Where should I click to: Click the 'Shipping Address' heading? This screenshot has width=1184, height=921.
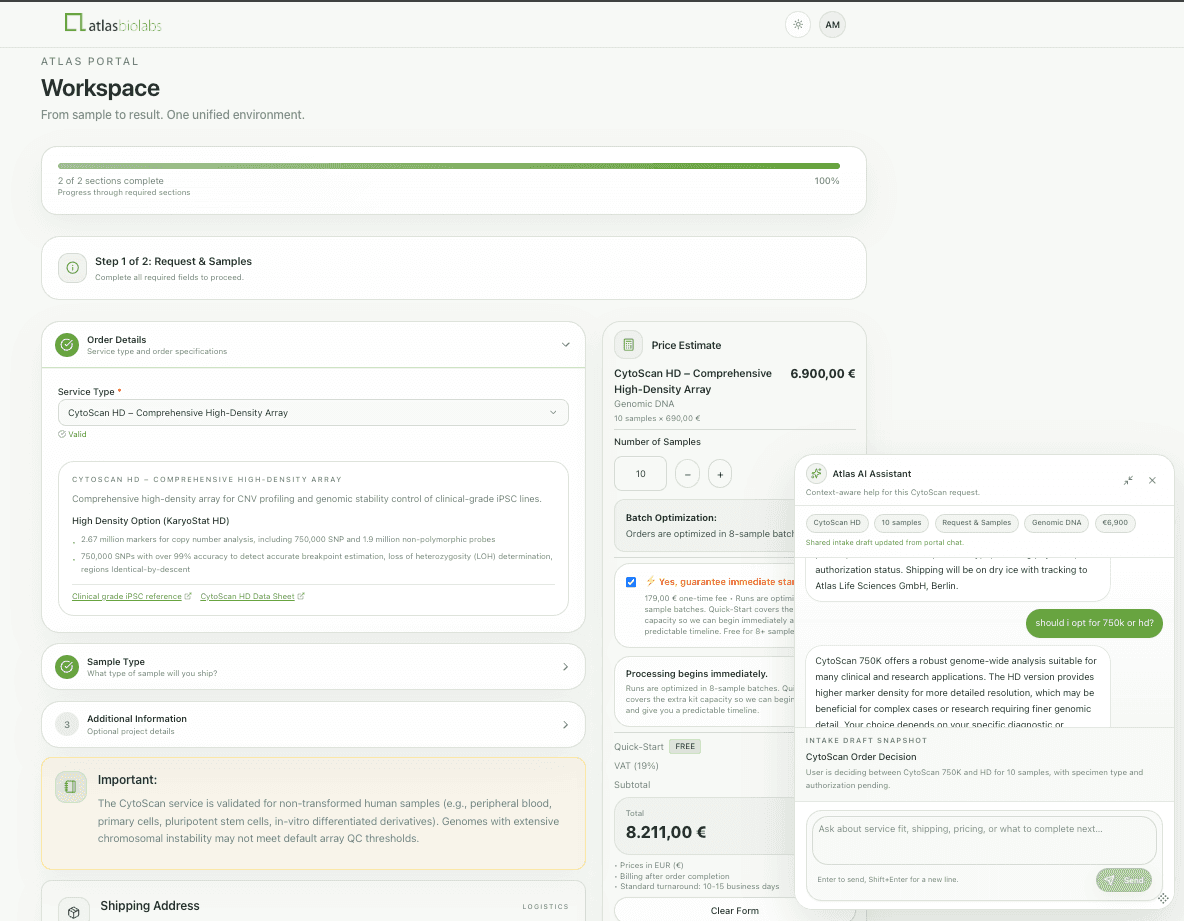(x=150, y=906)
